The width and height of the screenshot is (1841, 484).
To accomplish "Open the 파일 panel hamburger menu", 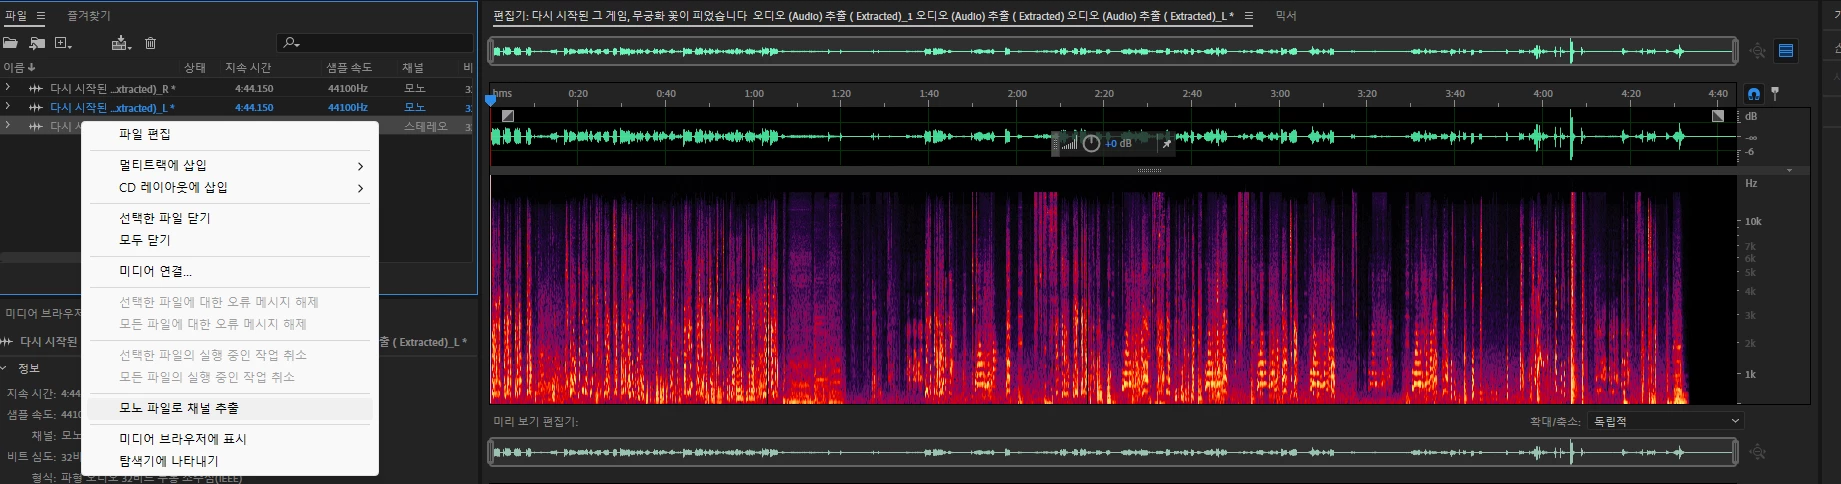I will point(41,16).
